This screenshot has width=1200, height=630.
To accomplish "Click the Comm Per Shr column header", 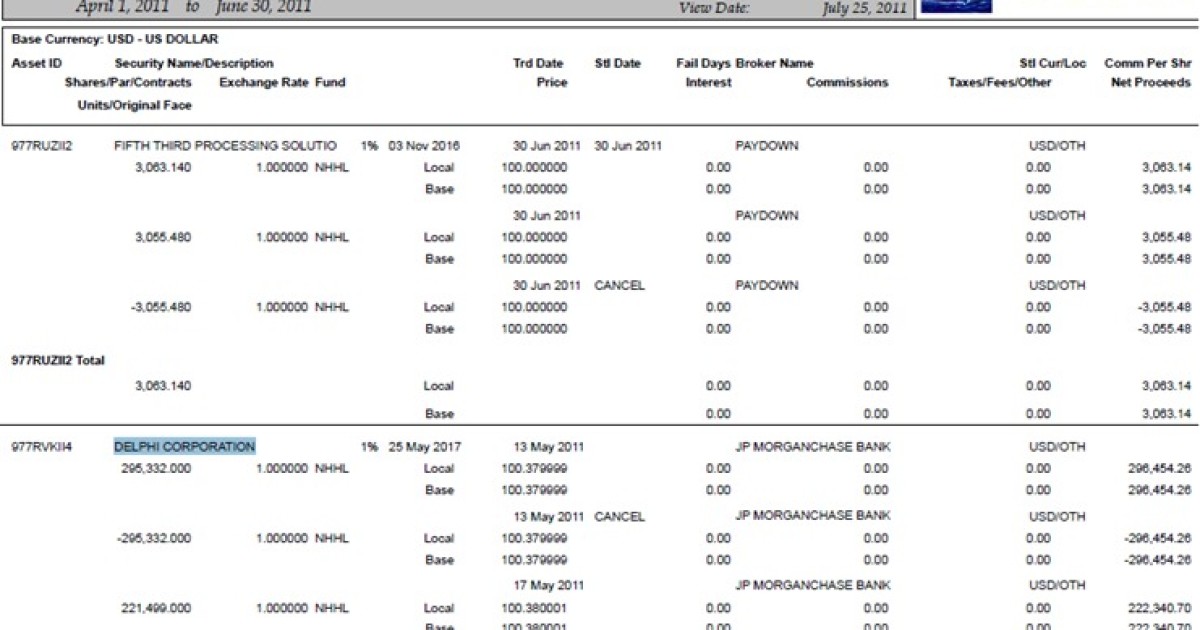I will coord(1148,63).
